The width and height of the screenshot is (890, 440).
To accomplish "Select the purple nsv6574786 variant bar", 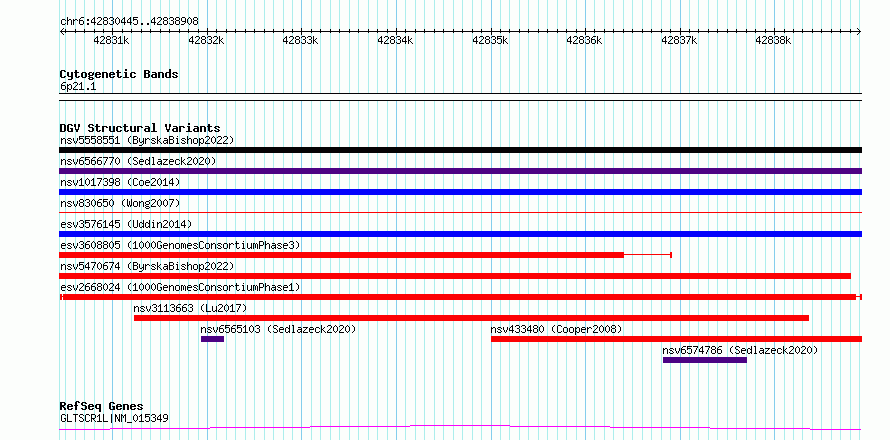I will pos(705,360).
